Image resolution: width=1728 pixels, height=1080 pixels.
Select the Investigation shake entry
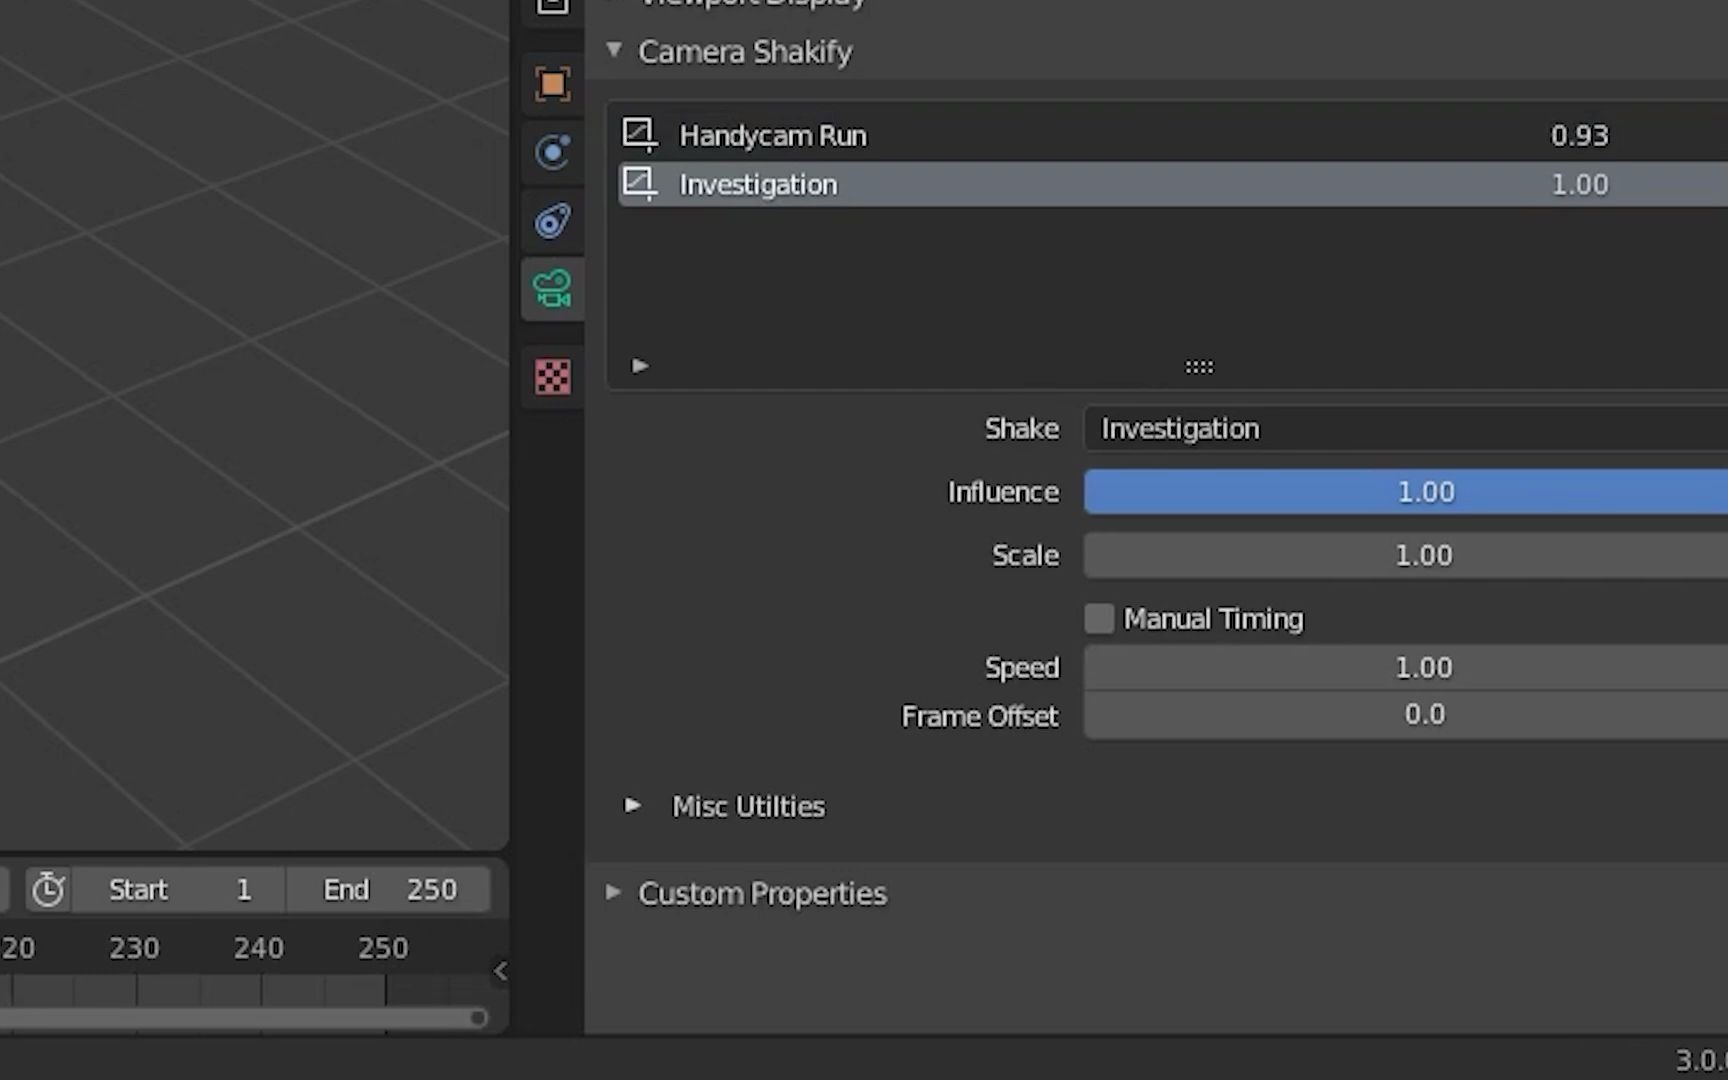(x=1173, y=184)
